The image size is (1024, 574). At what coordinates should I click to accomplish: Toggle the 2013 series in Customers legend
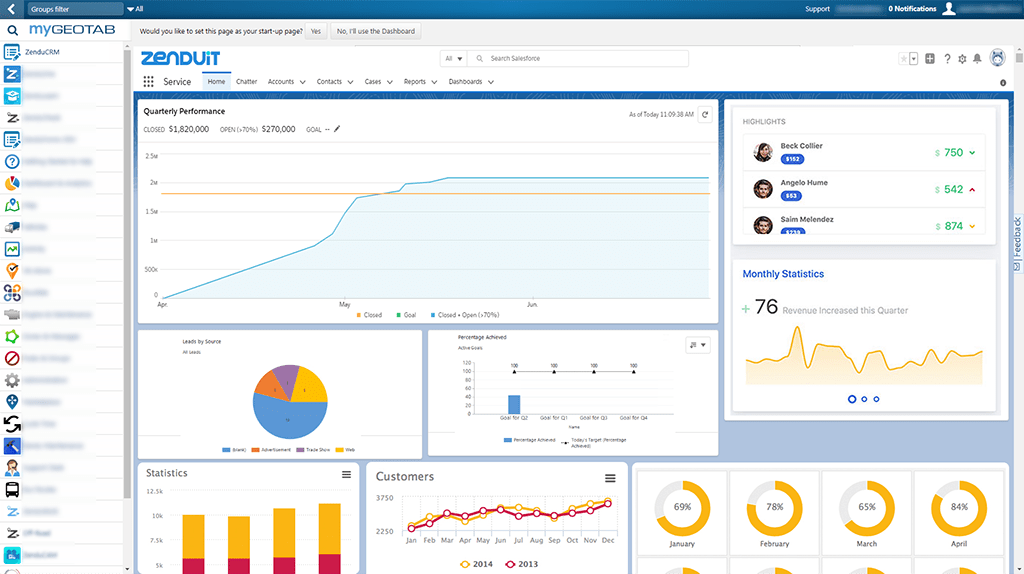522,564
